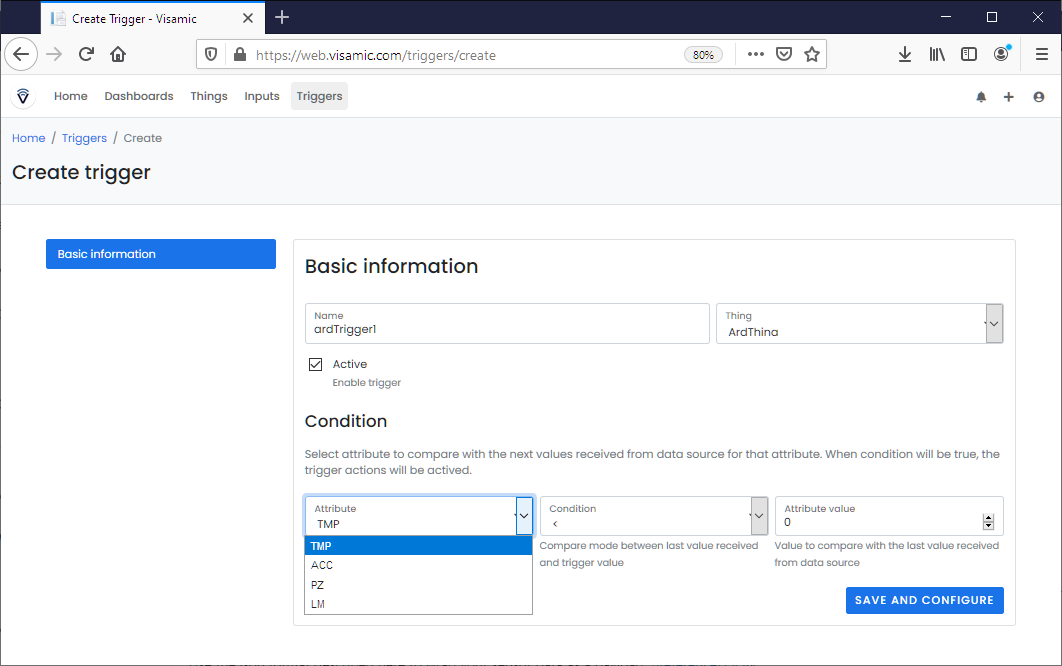Click the plus icon in Visamic navbar

click(1008, 97)
